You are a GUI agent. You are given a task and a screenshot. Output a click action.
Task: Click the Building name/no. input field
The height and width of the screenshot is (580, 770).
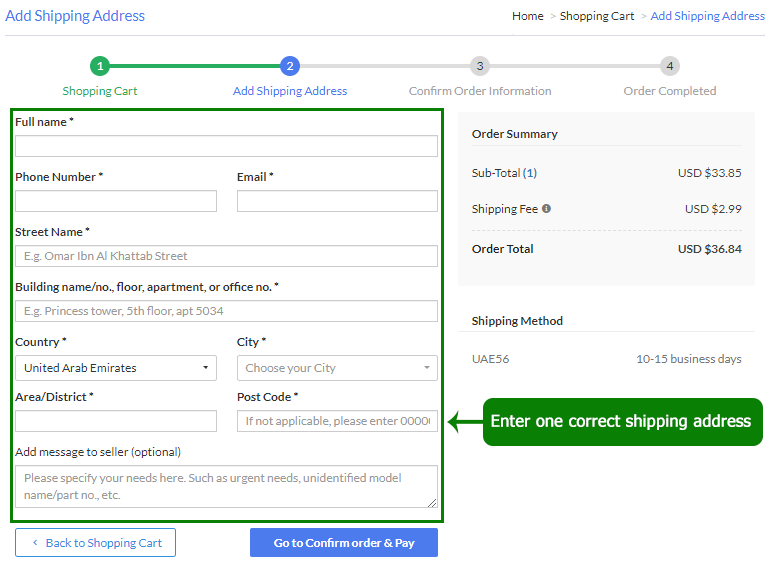(226, 311)
